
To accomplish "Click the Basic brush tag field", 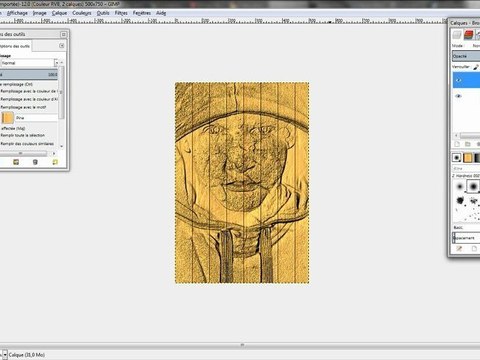I will (466, 227).
